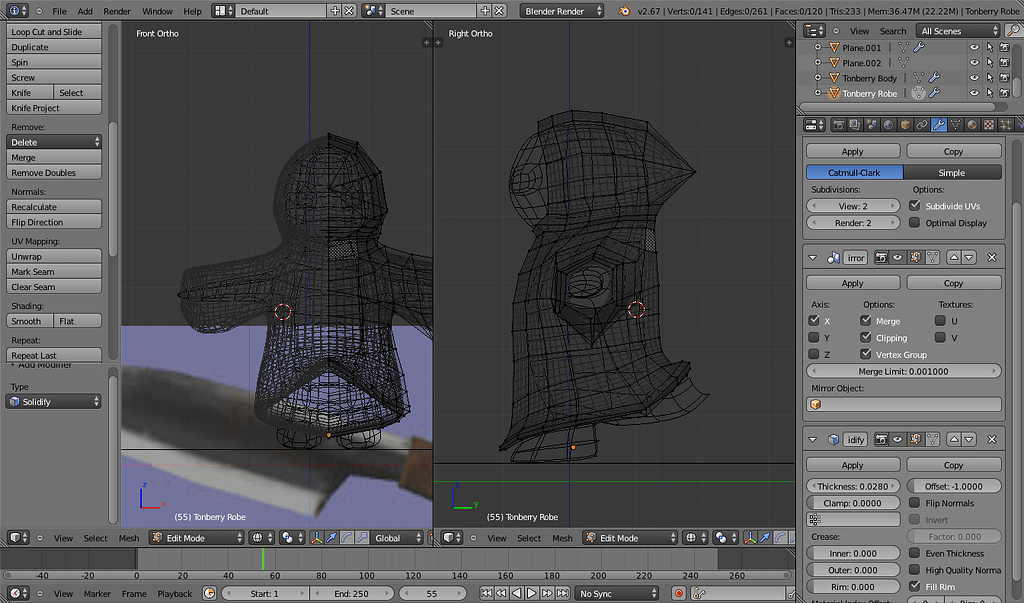Open No Sync playback dropdown
This screenshot has height=603, width=1024.
coord(617,593)
